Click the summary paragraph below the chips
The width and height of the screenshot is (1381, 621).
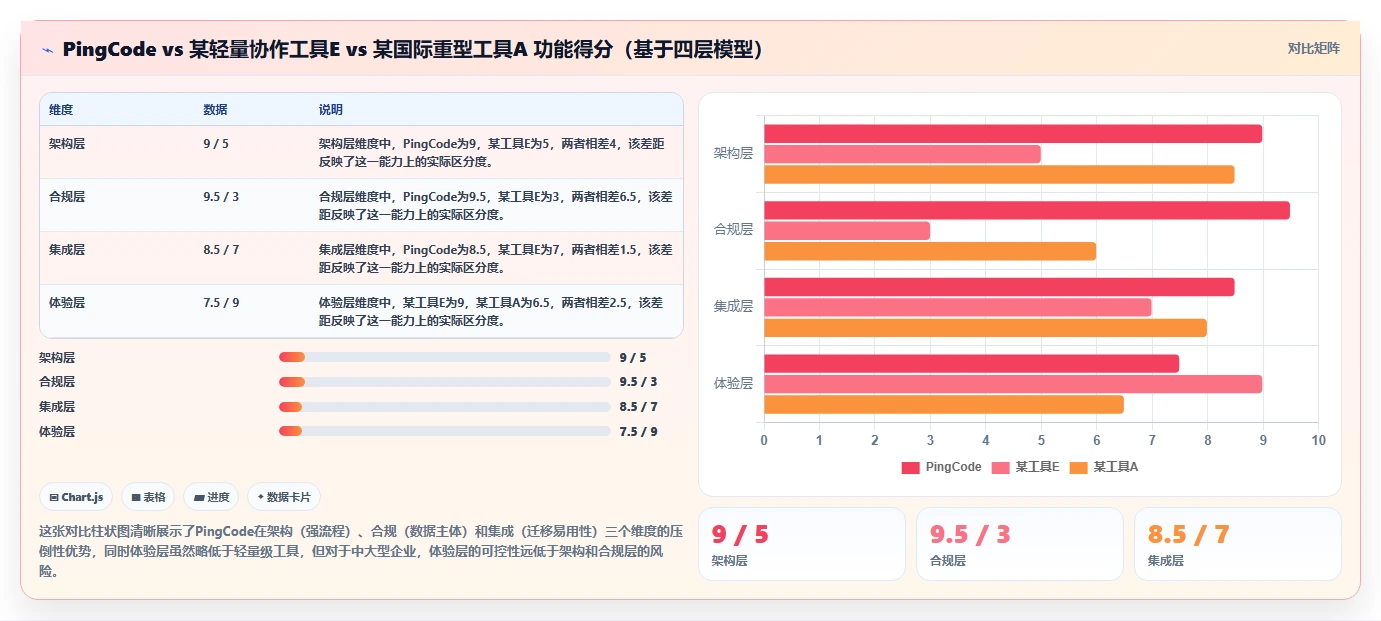[x=360, y=551]
